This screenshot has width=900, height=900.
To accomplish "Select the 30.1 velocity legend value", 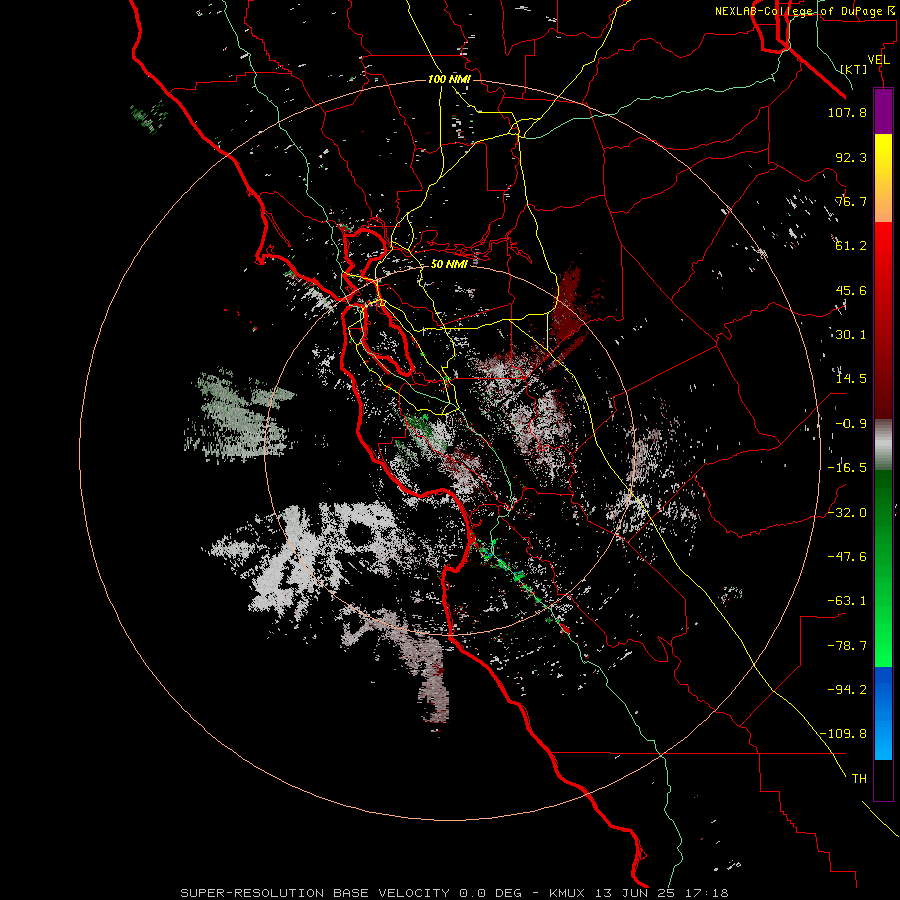I will click(x=851, y=335).
